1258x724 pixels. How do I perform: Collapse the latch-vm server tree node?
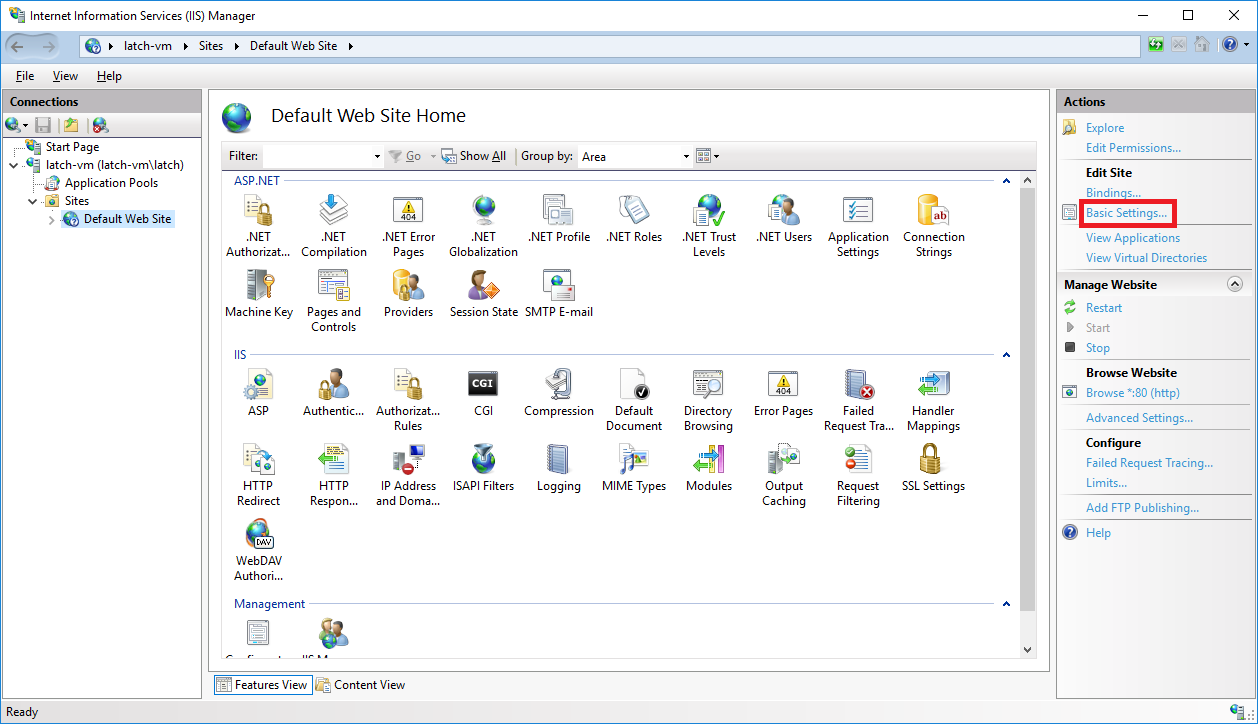coord(13,165)
